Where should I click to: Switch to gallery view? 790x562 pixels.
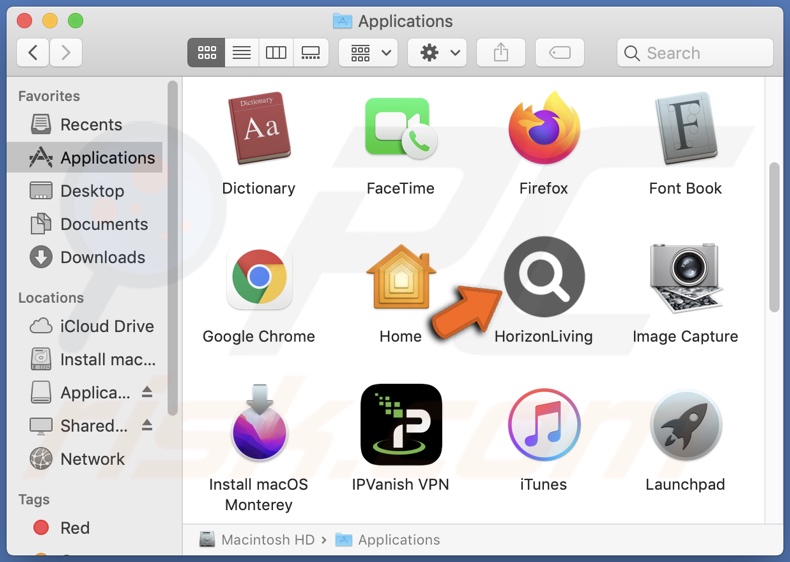point(311,52)
